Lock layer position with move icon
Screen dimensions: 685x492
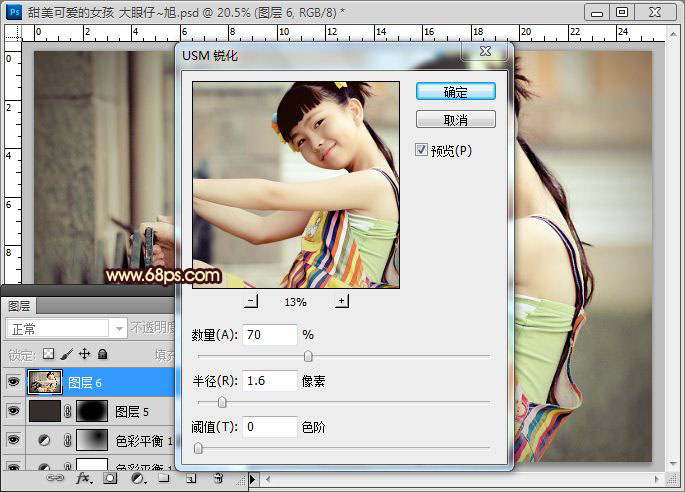point(84,354)
